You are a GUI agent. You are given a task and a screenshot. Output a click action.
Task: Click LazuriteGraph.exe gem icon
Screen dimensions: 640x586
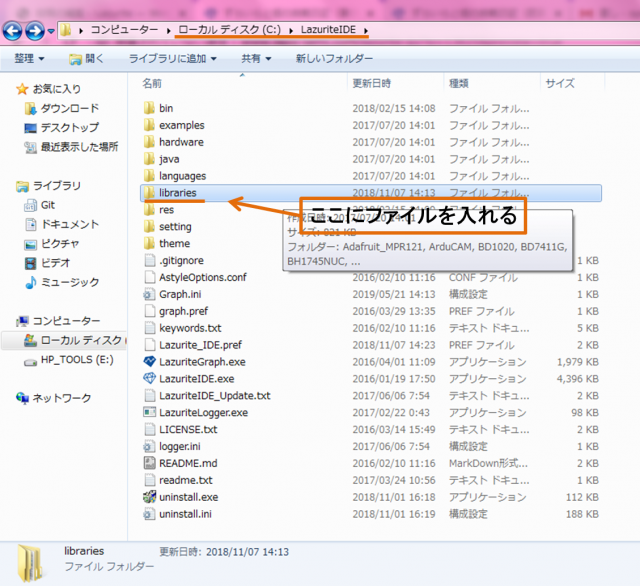[x=149, y=362]
